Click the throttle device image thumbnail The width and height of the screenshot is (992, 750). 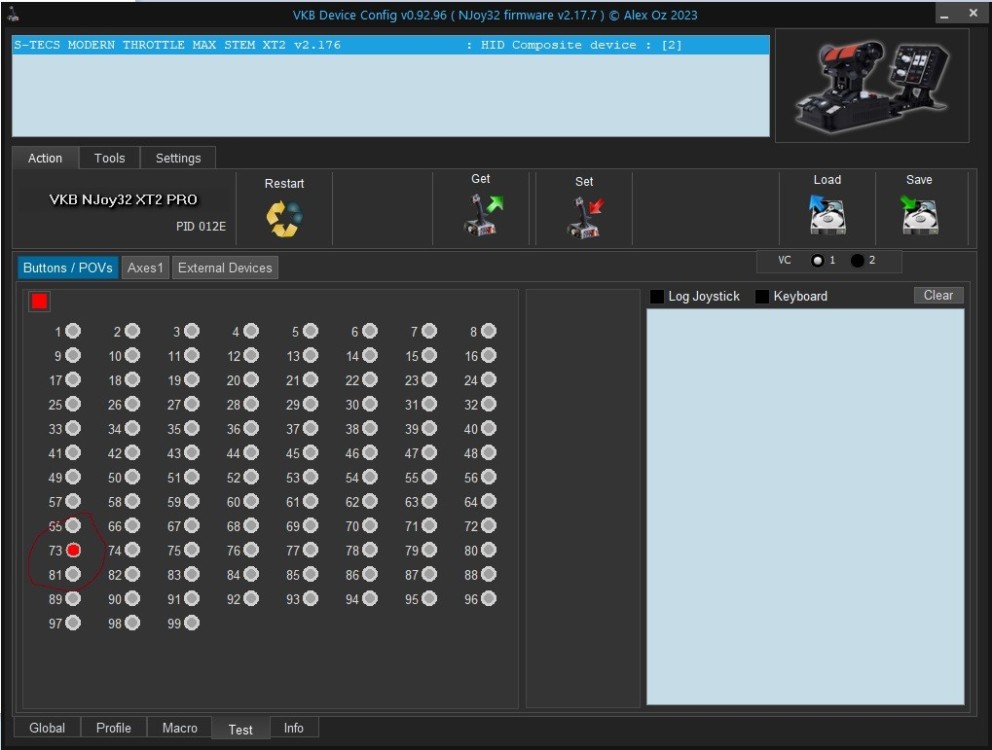pos(871,85)
